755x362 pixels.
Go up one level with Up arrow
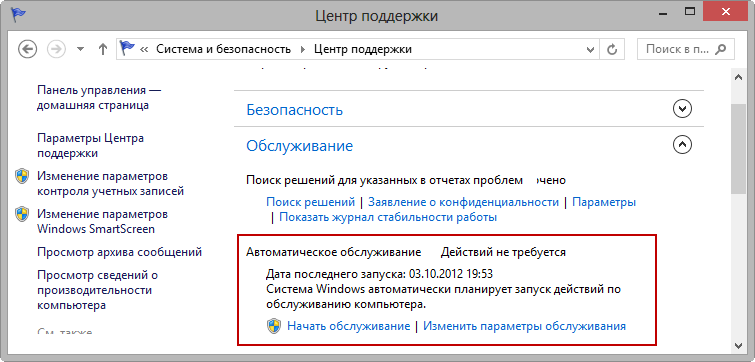102,49
